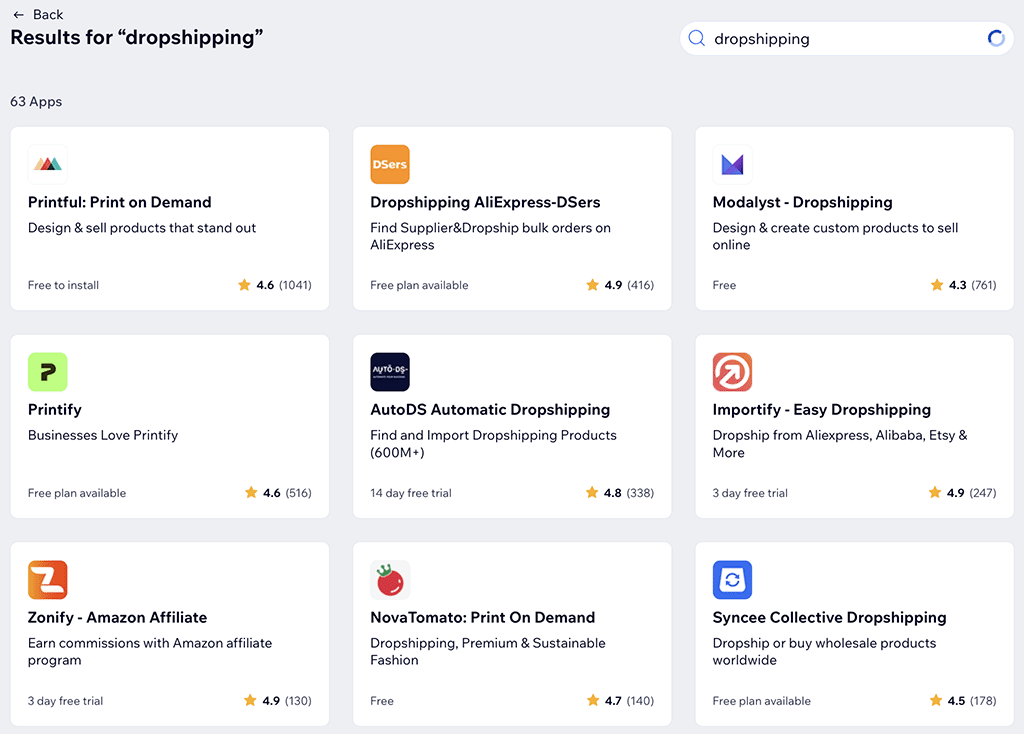Click the 4.7 (140) rating text
Image resolution: width=1024 pixels, height=734 pixels.
(x=630, y=701)
